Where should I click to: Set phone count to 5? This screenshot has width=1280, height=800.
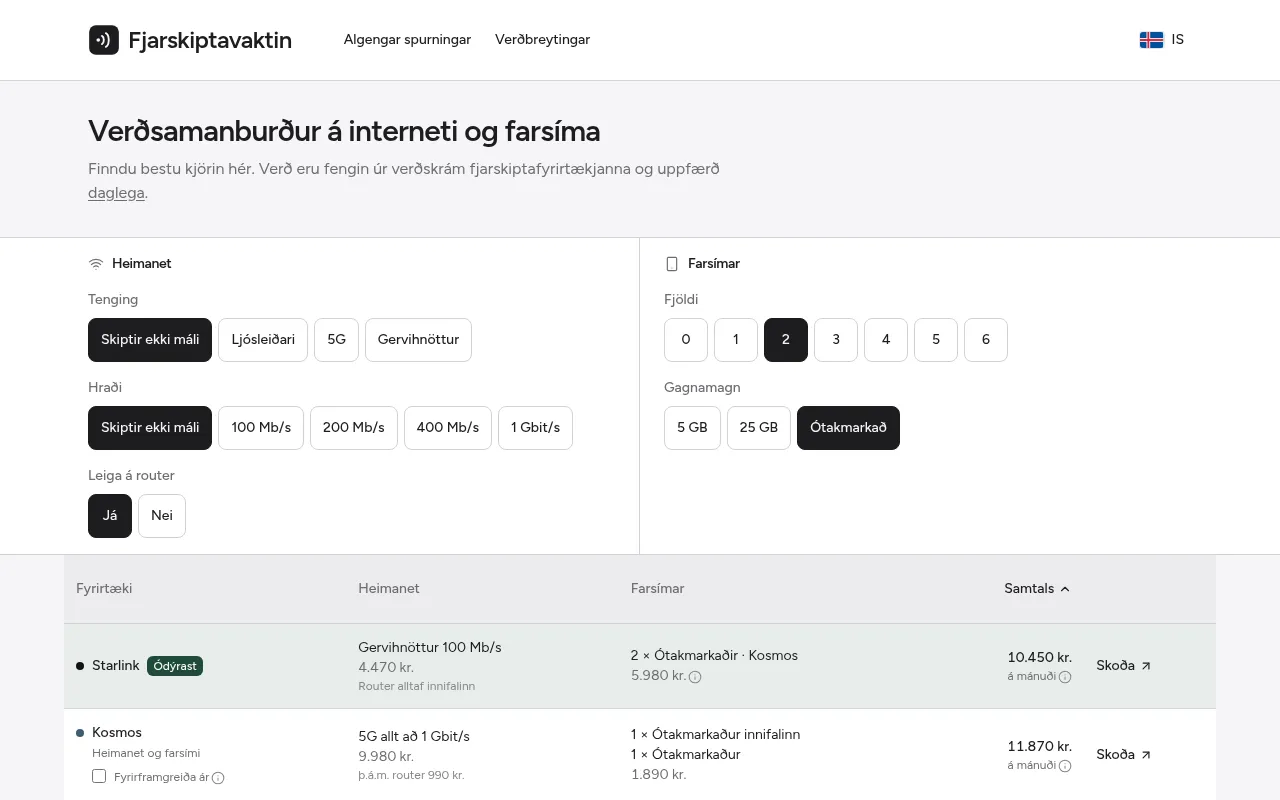click(936, 340)
